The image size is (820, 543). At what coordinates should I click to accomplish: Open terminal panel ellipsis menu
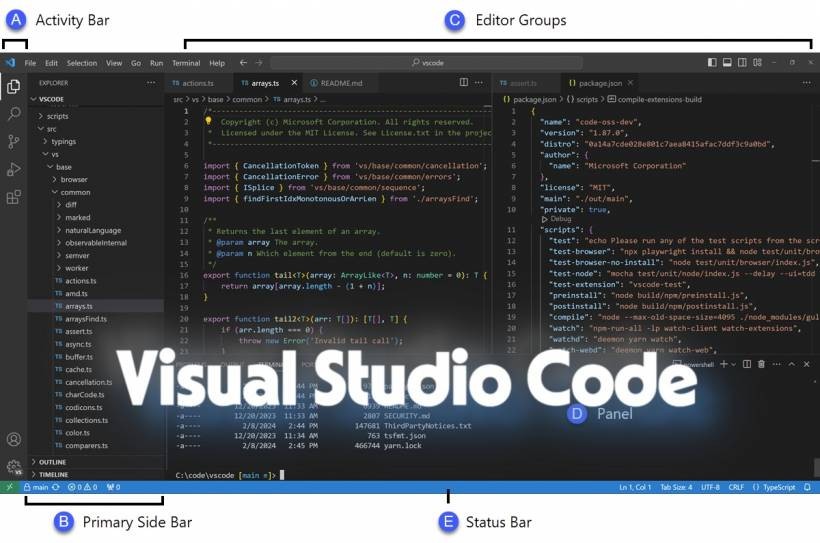tap(777, 364)
